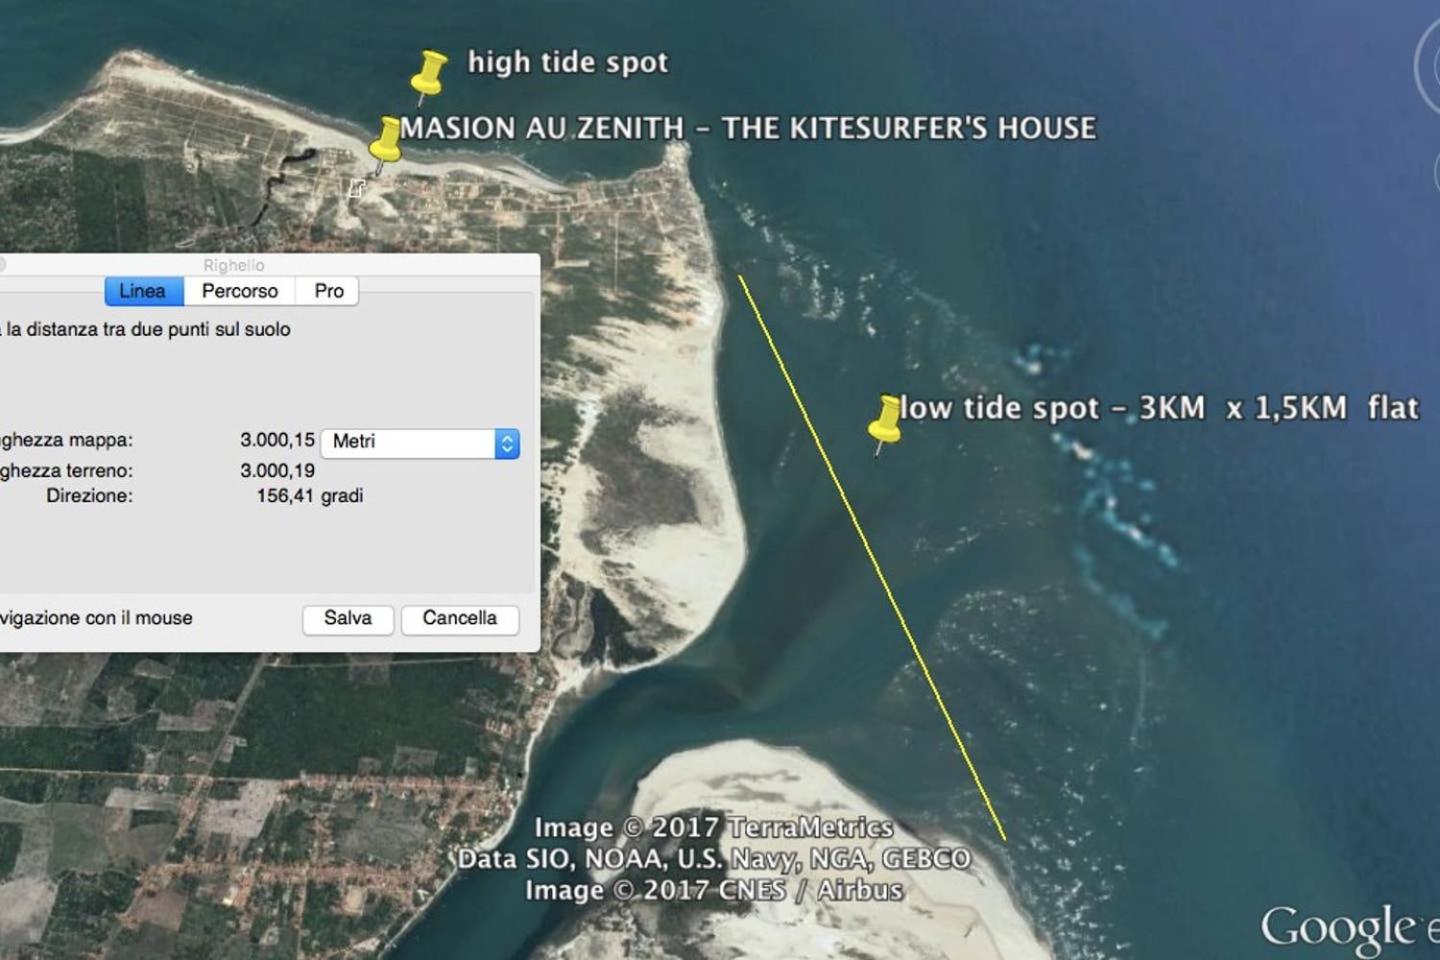
Task: Click the Righello window title bar
Action: click(x=270, y=264)
